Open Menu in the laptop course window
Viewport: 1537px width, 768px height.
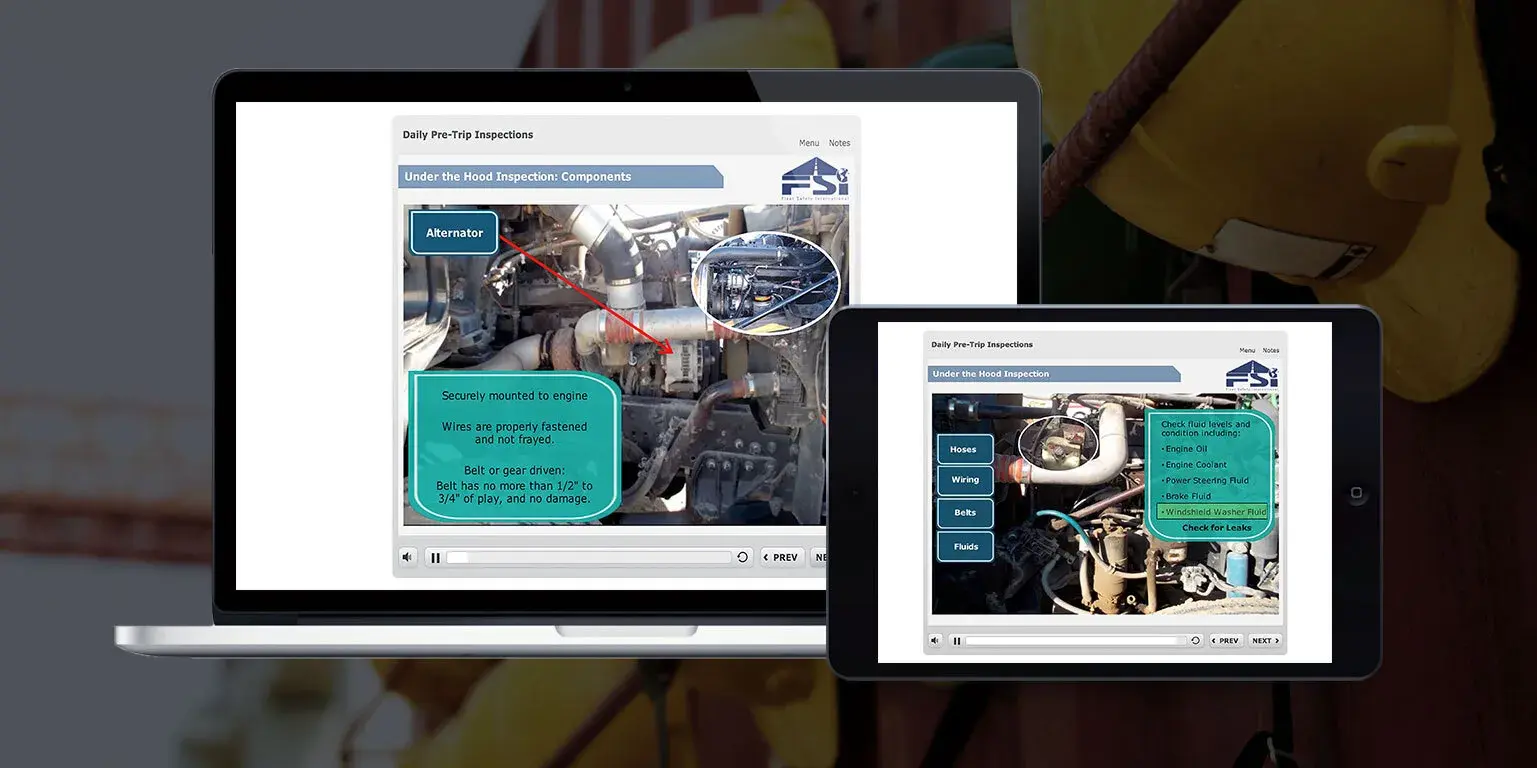click(x=809, y=143)
